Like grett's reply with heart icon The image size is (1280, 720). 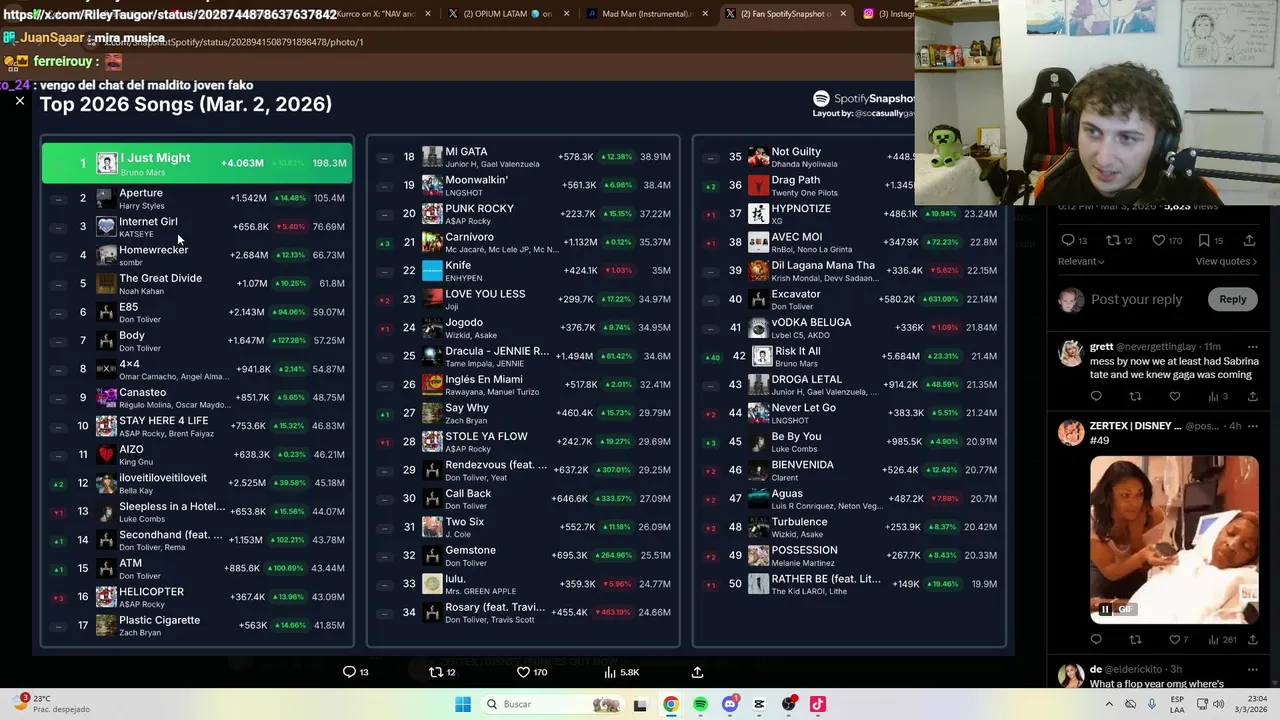pos(1174,397)
